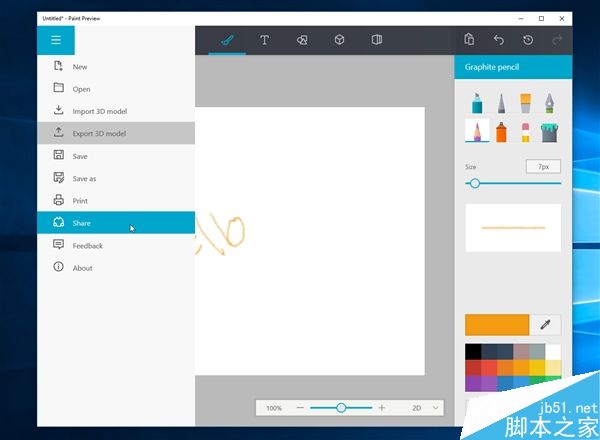Choose Share from the menu
Viewport: 600px width, 440px height.
coord(116,223)
